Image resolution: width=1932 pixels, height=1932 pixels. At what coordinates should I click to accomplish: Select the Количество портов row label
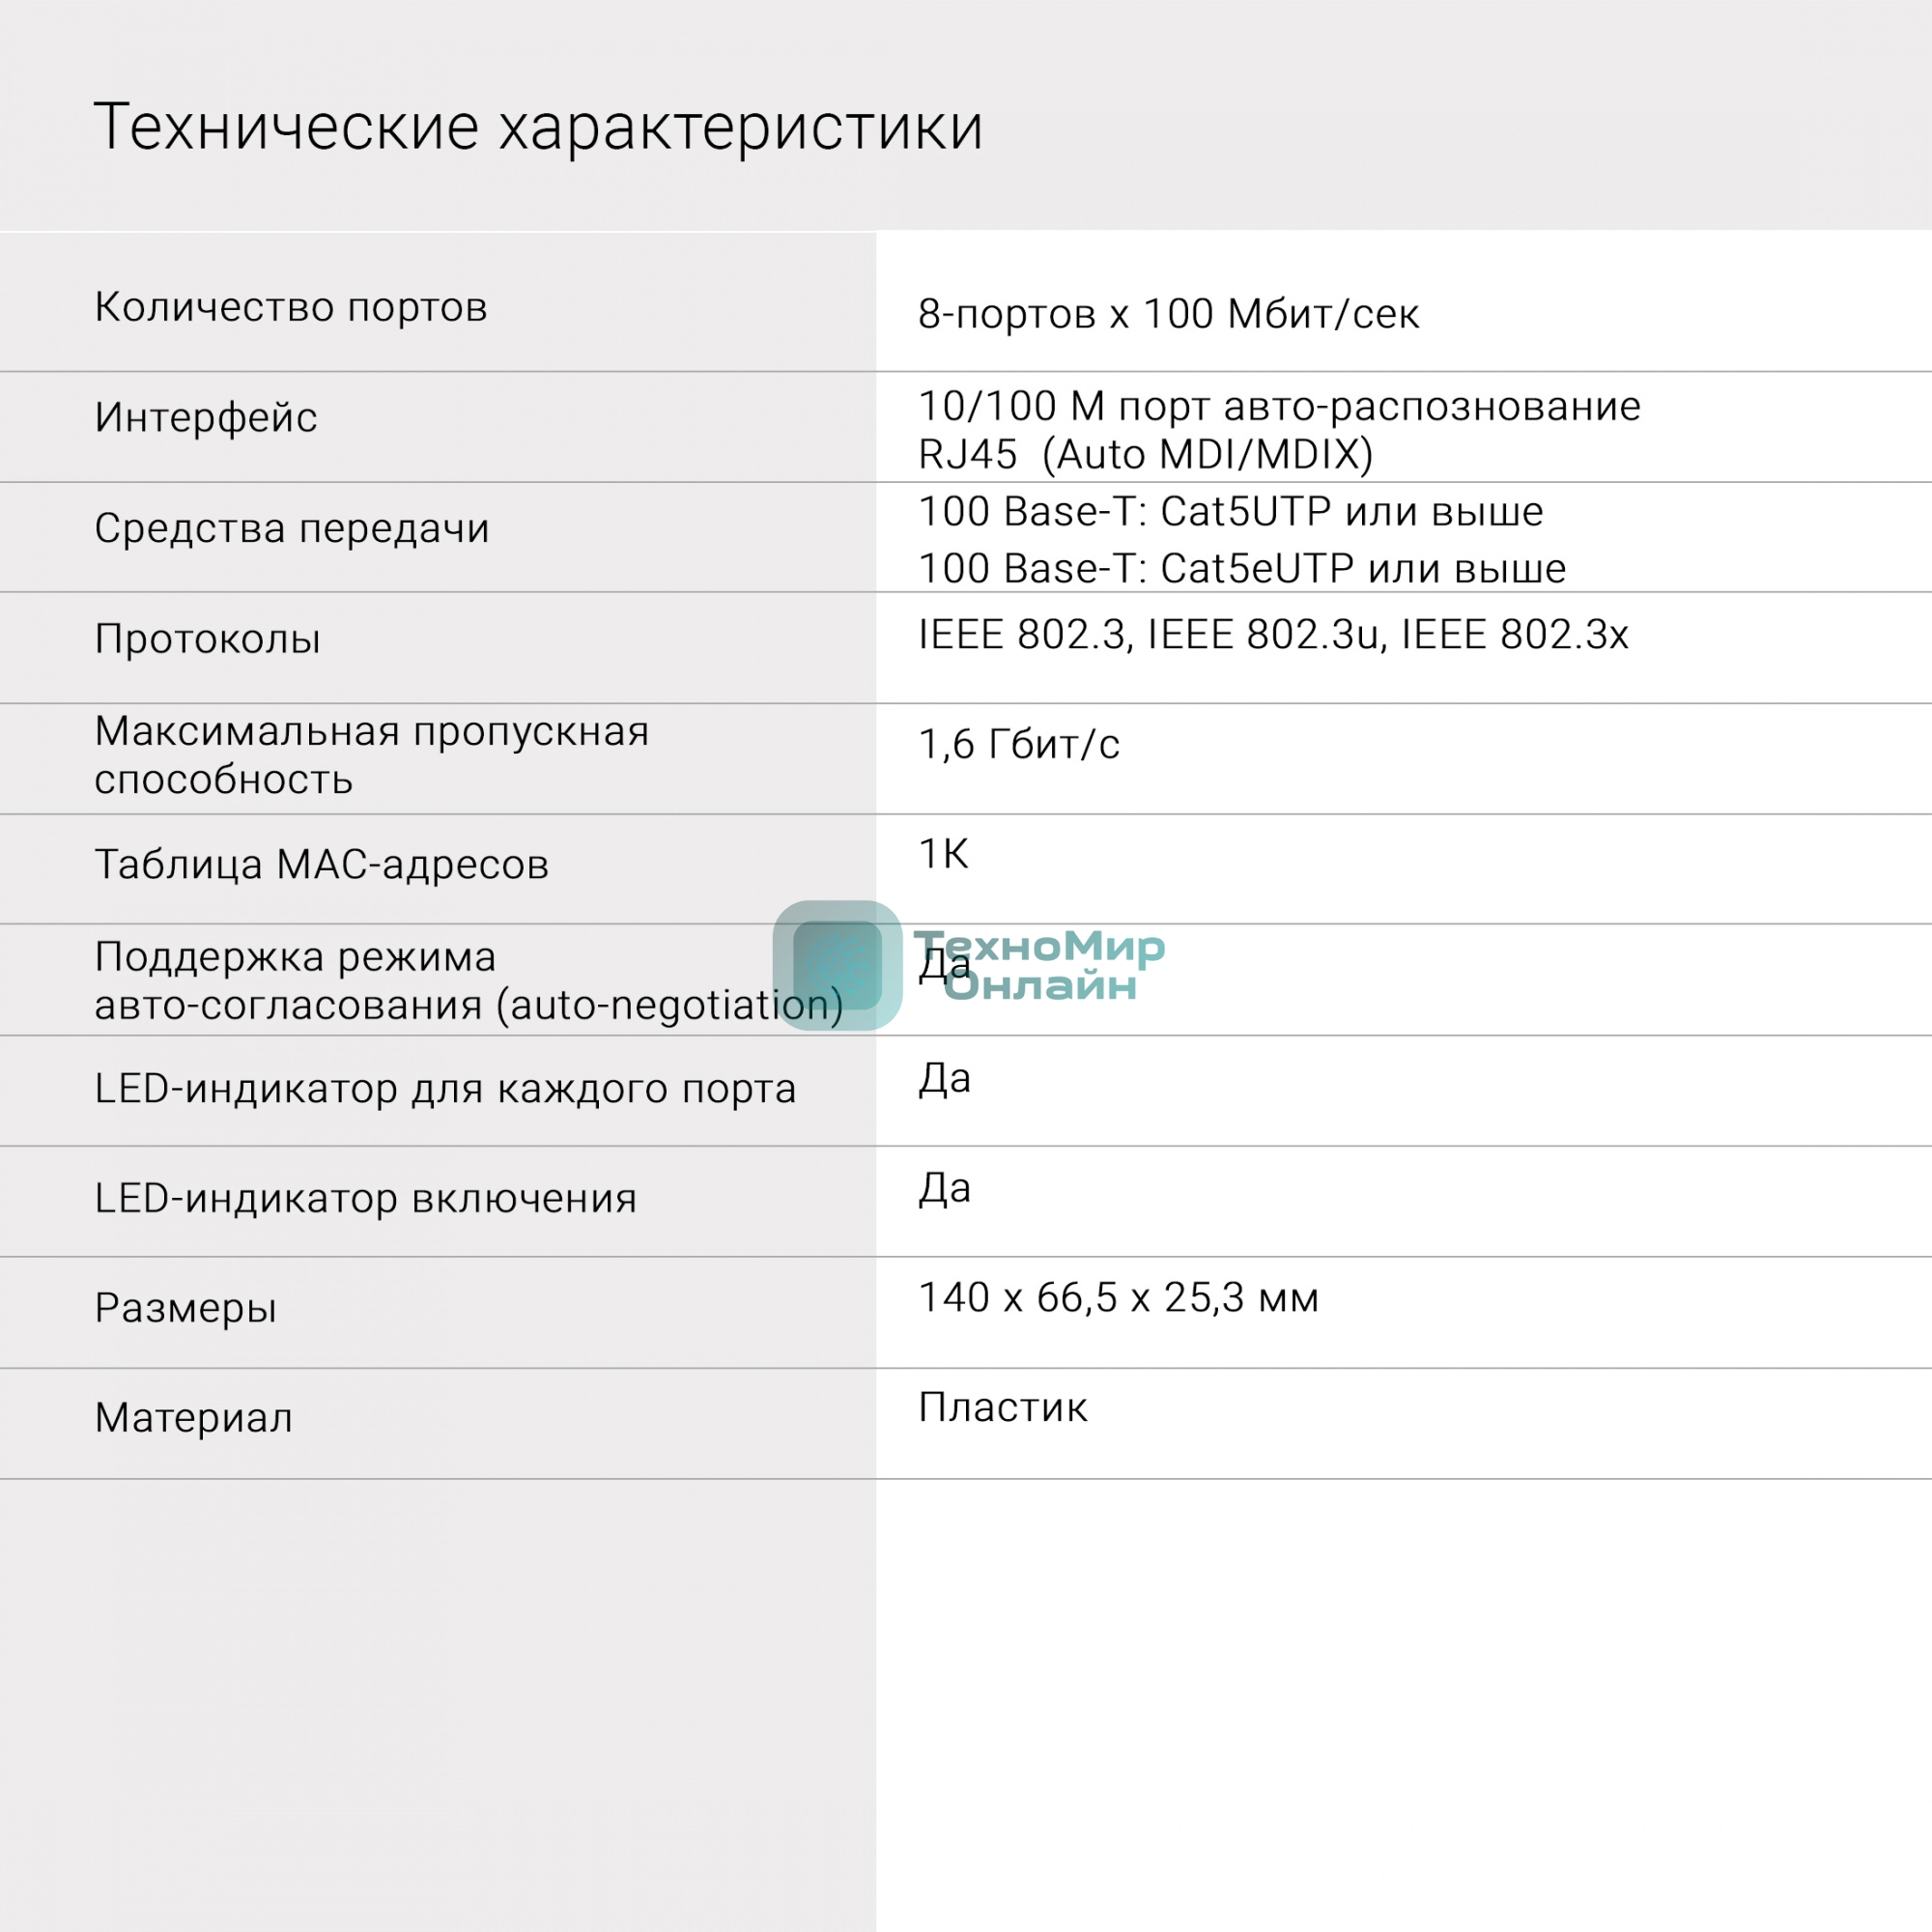point(292,308)
